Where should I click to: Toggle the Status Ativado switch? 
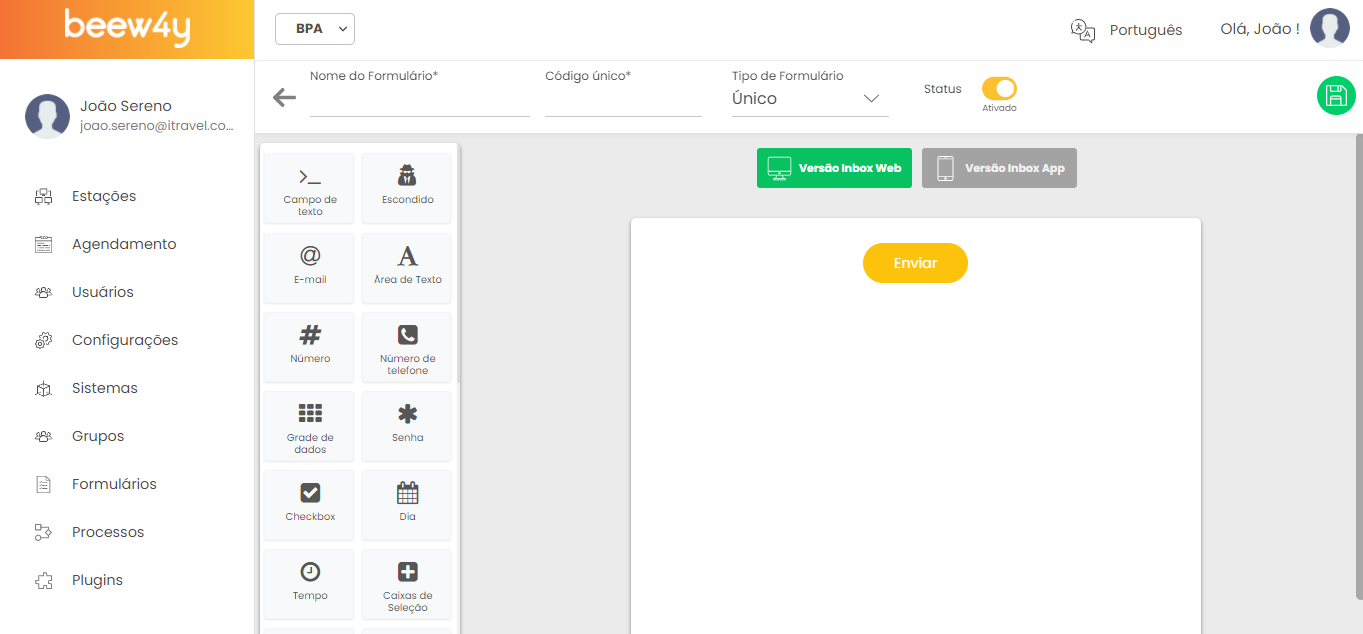[999, 88]
